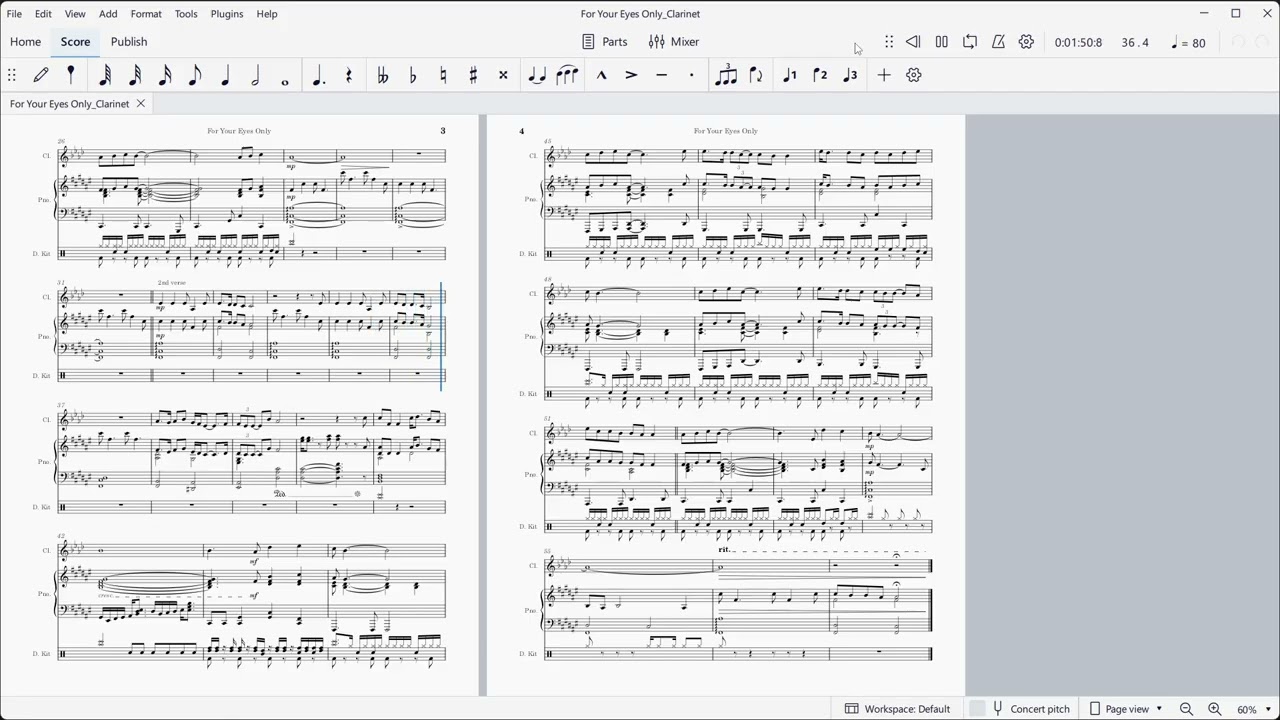Toggle the augmentation dot
The height and width of the screenshot is (720, 1280).
click(319, 75)
